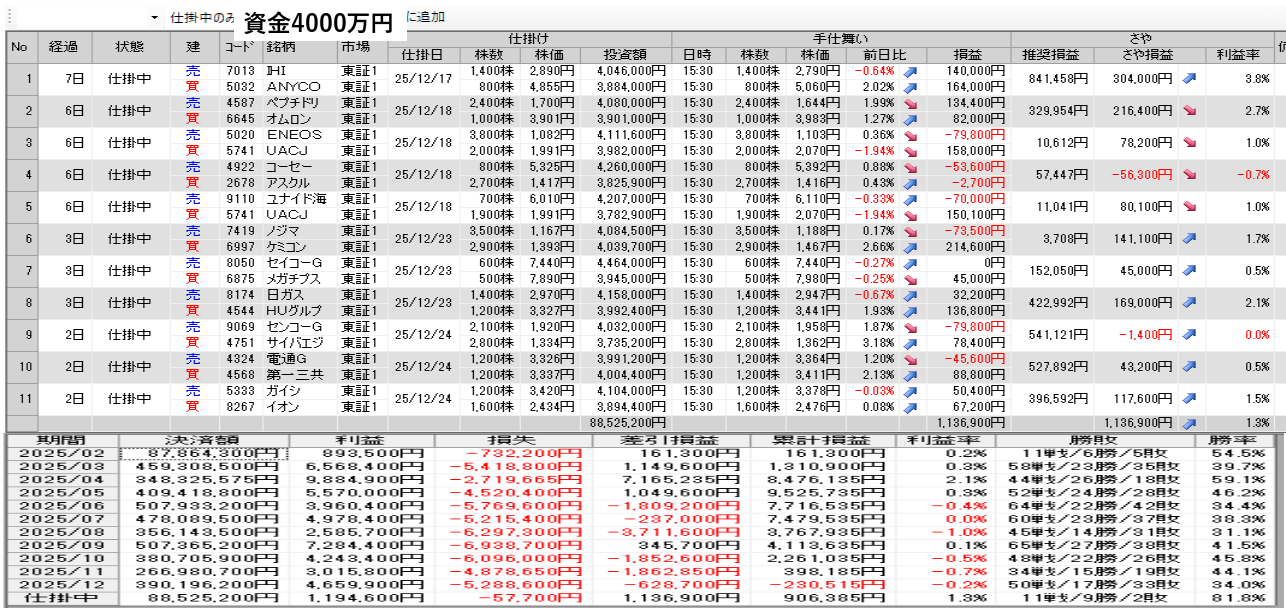1286x608 pixels.
Task: Click the up arrow beside 141,100円 spread profit
Action: [1190, 238]
